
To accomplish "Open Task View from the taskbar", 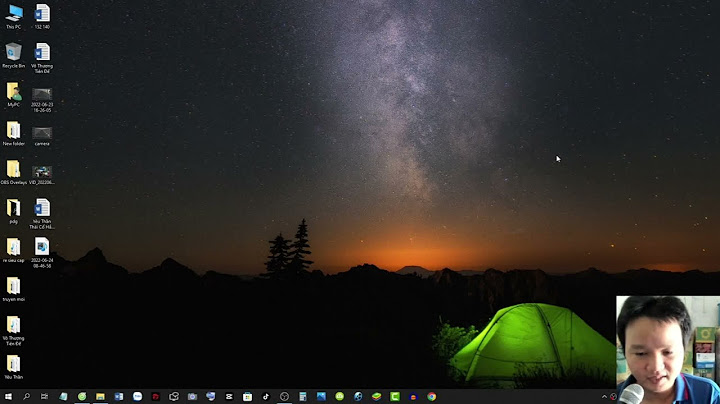I will click(45, 397).
